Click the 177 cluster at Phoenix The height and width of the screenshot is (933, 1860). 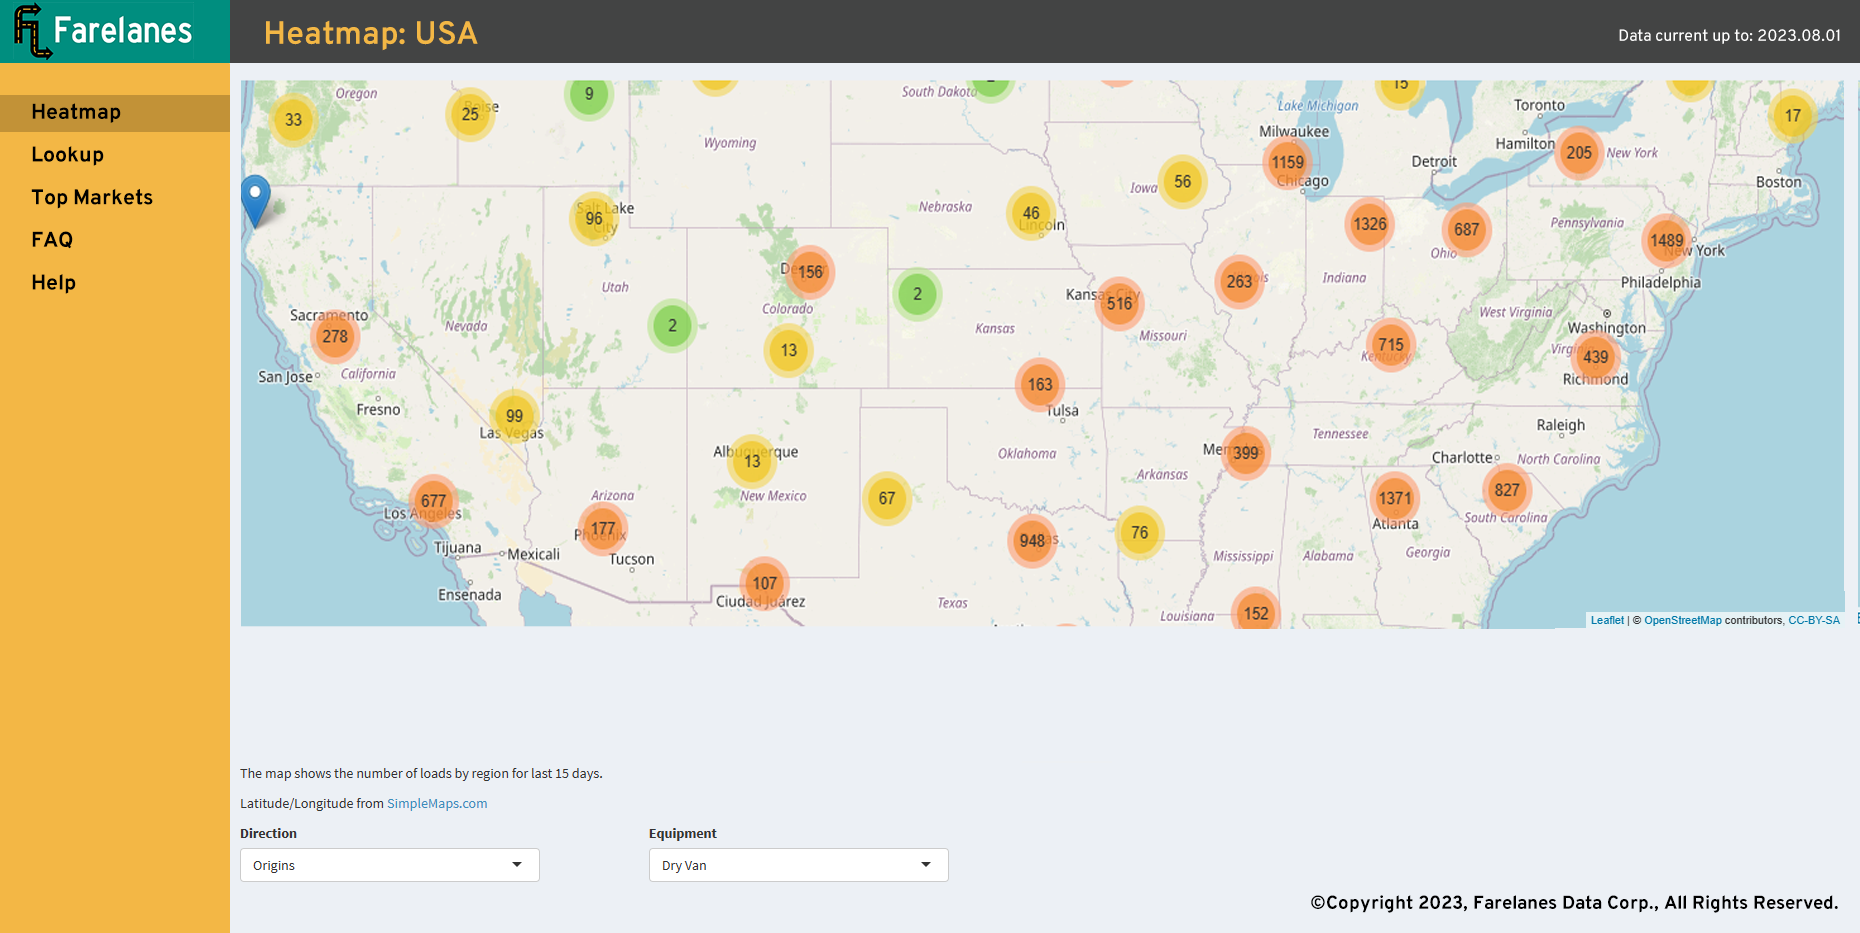(x=603, y=529)
